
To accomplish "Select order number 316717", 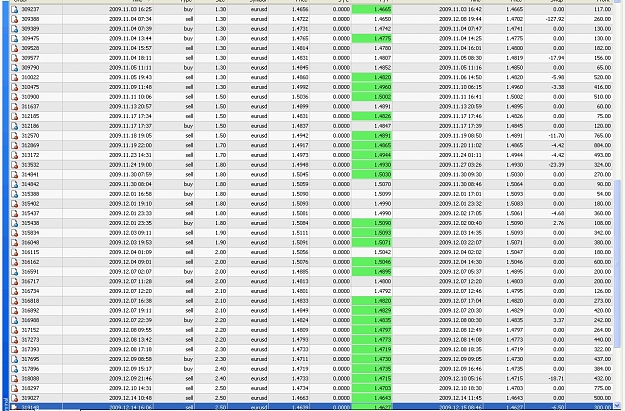I will coord(30,281).
